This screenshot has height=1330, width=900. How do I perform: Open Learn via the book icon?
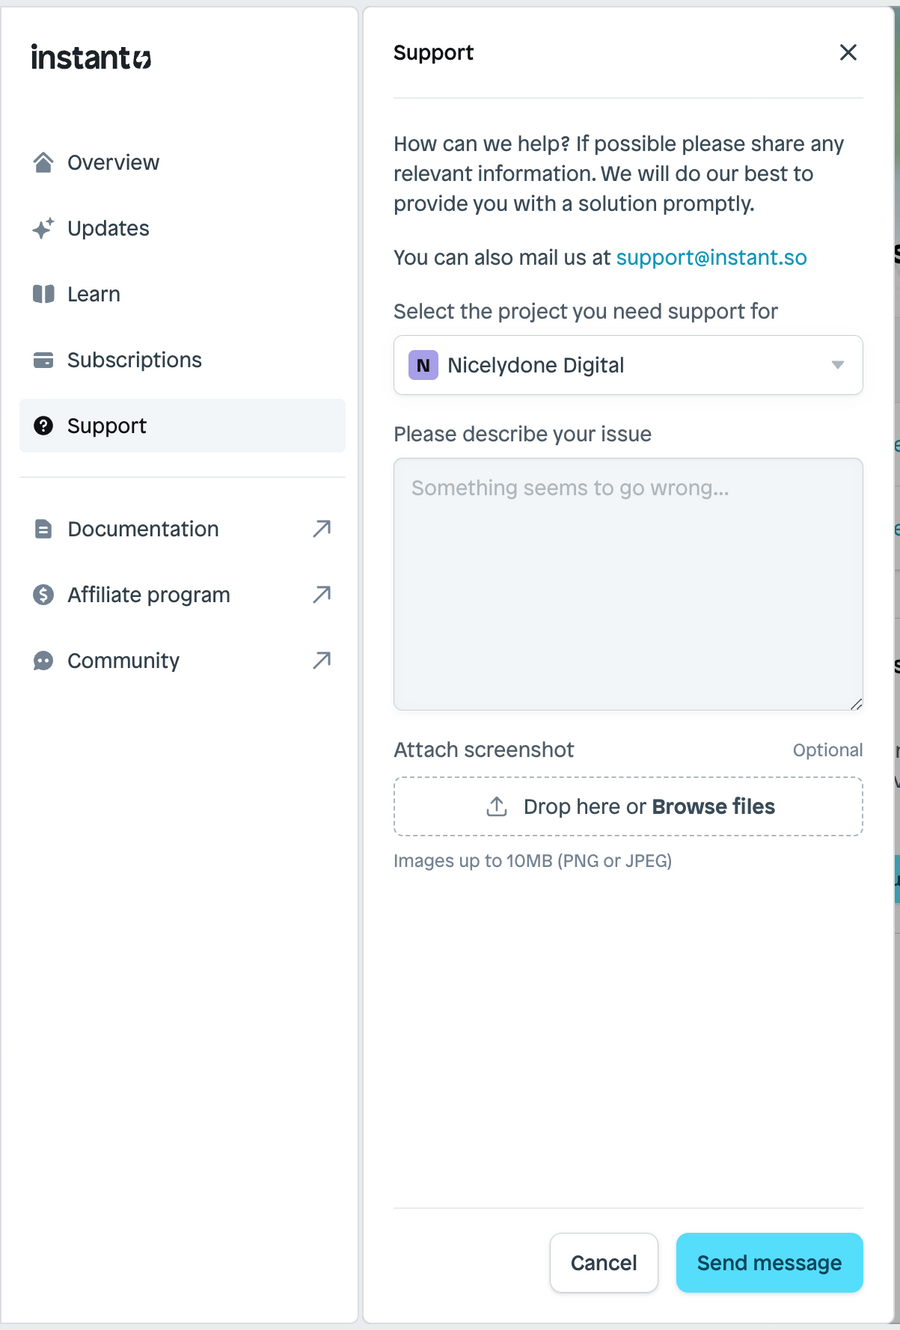coord(43,294)
